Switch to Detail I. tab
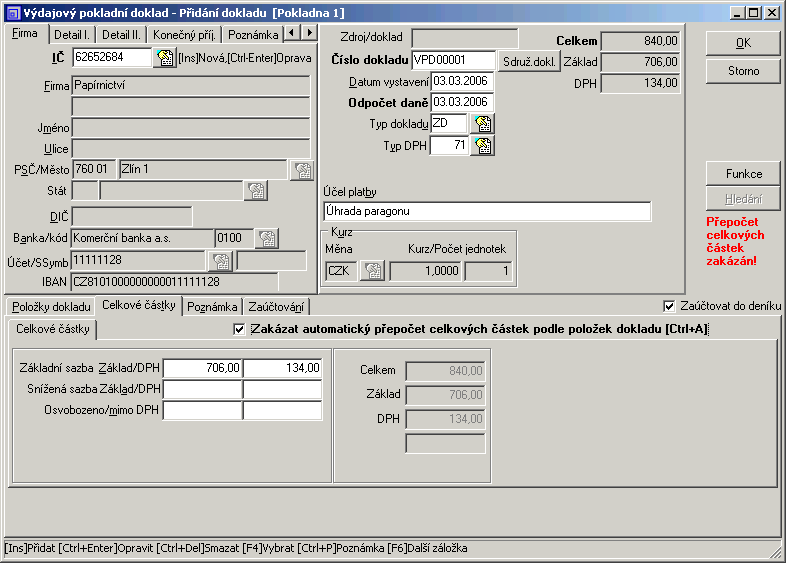The height and width of the screenshot is (563, 786). click(72, 35)
